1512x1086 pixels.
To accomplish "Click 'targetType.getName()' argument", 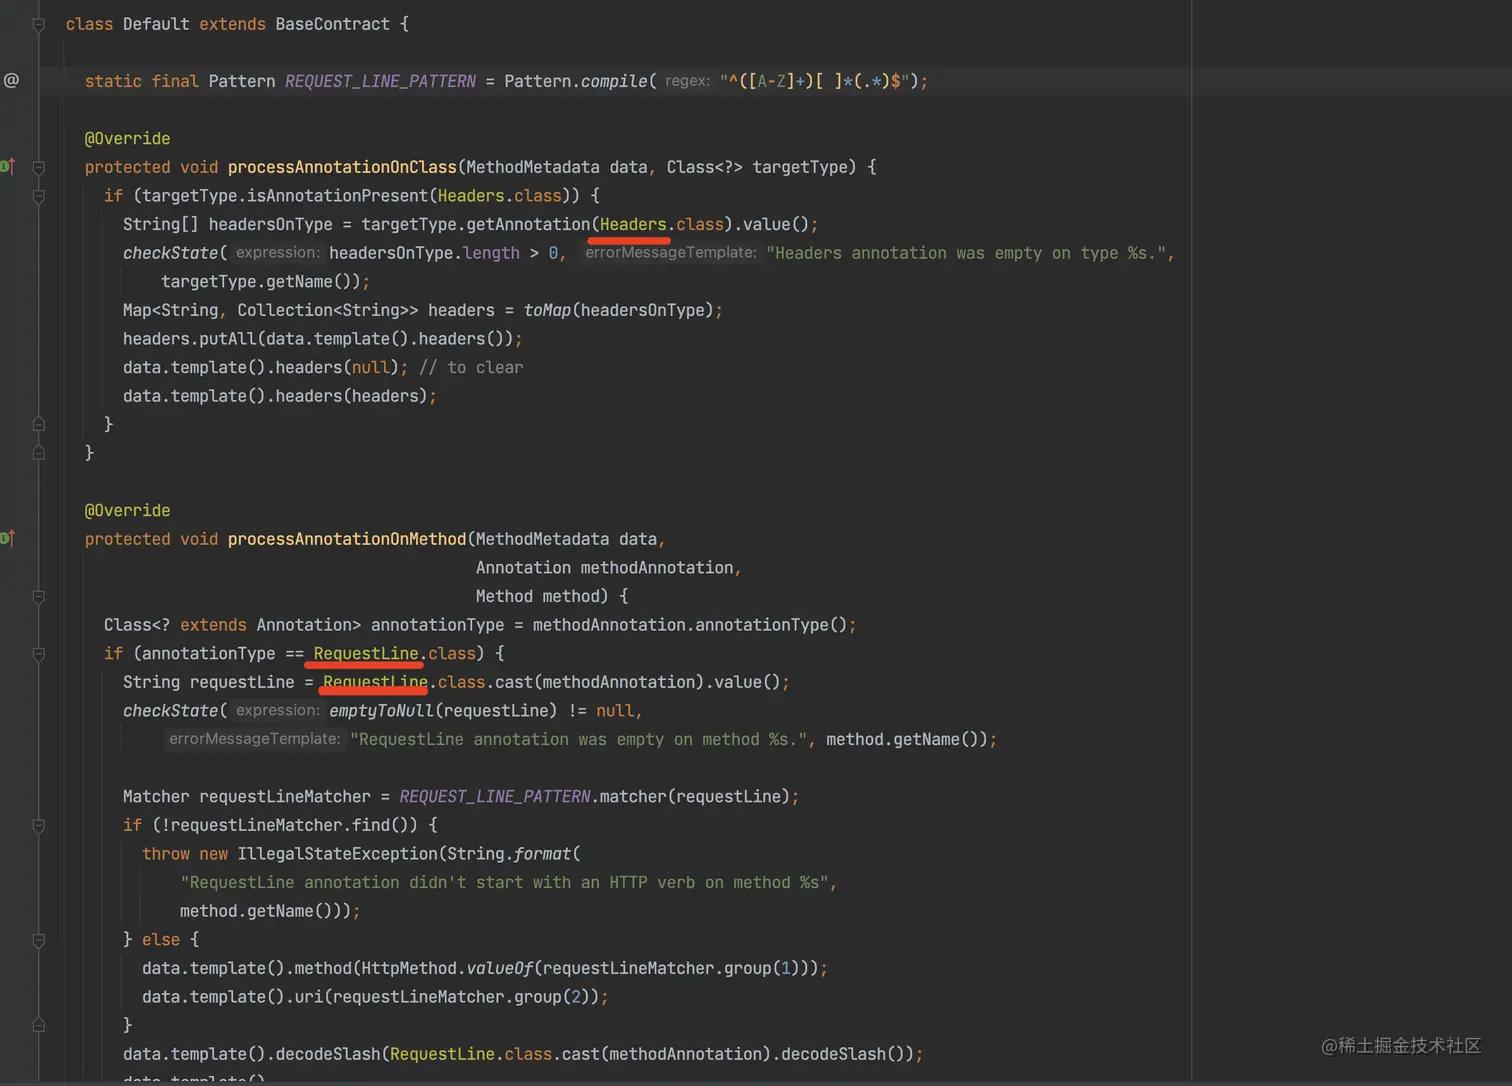I will click(261, 281).
